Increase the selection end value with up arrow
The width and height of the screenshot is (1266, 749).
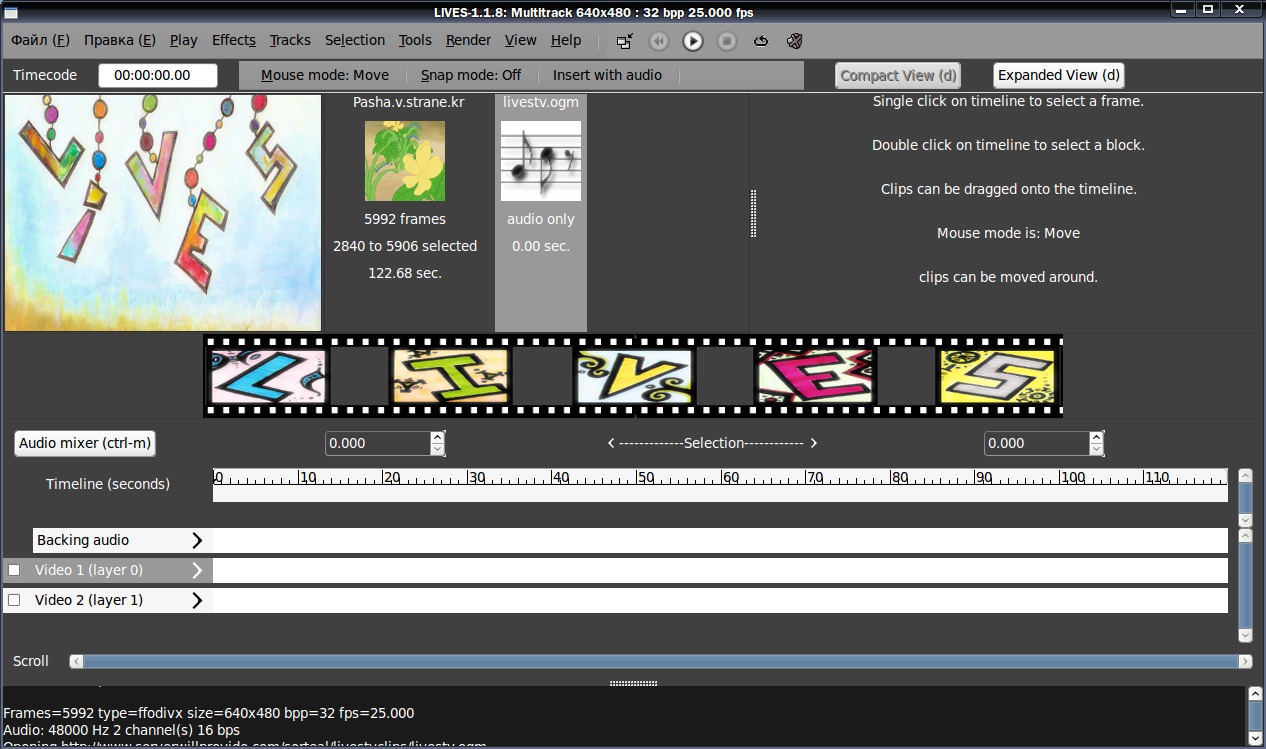[x=1097, y=437]
